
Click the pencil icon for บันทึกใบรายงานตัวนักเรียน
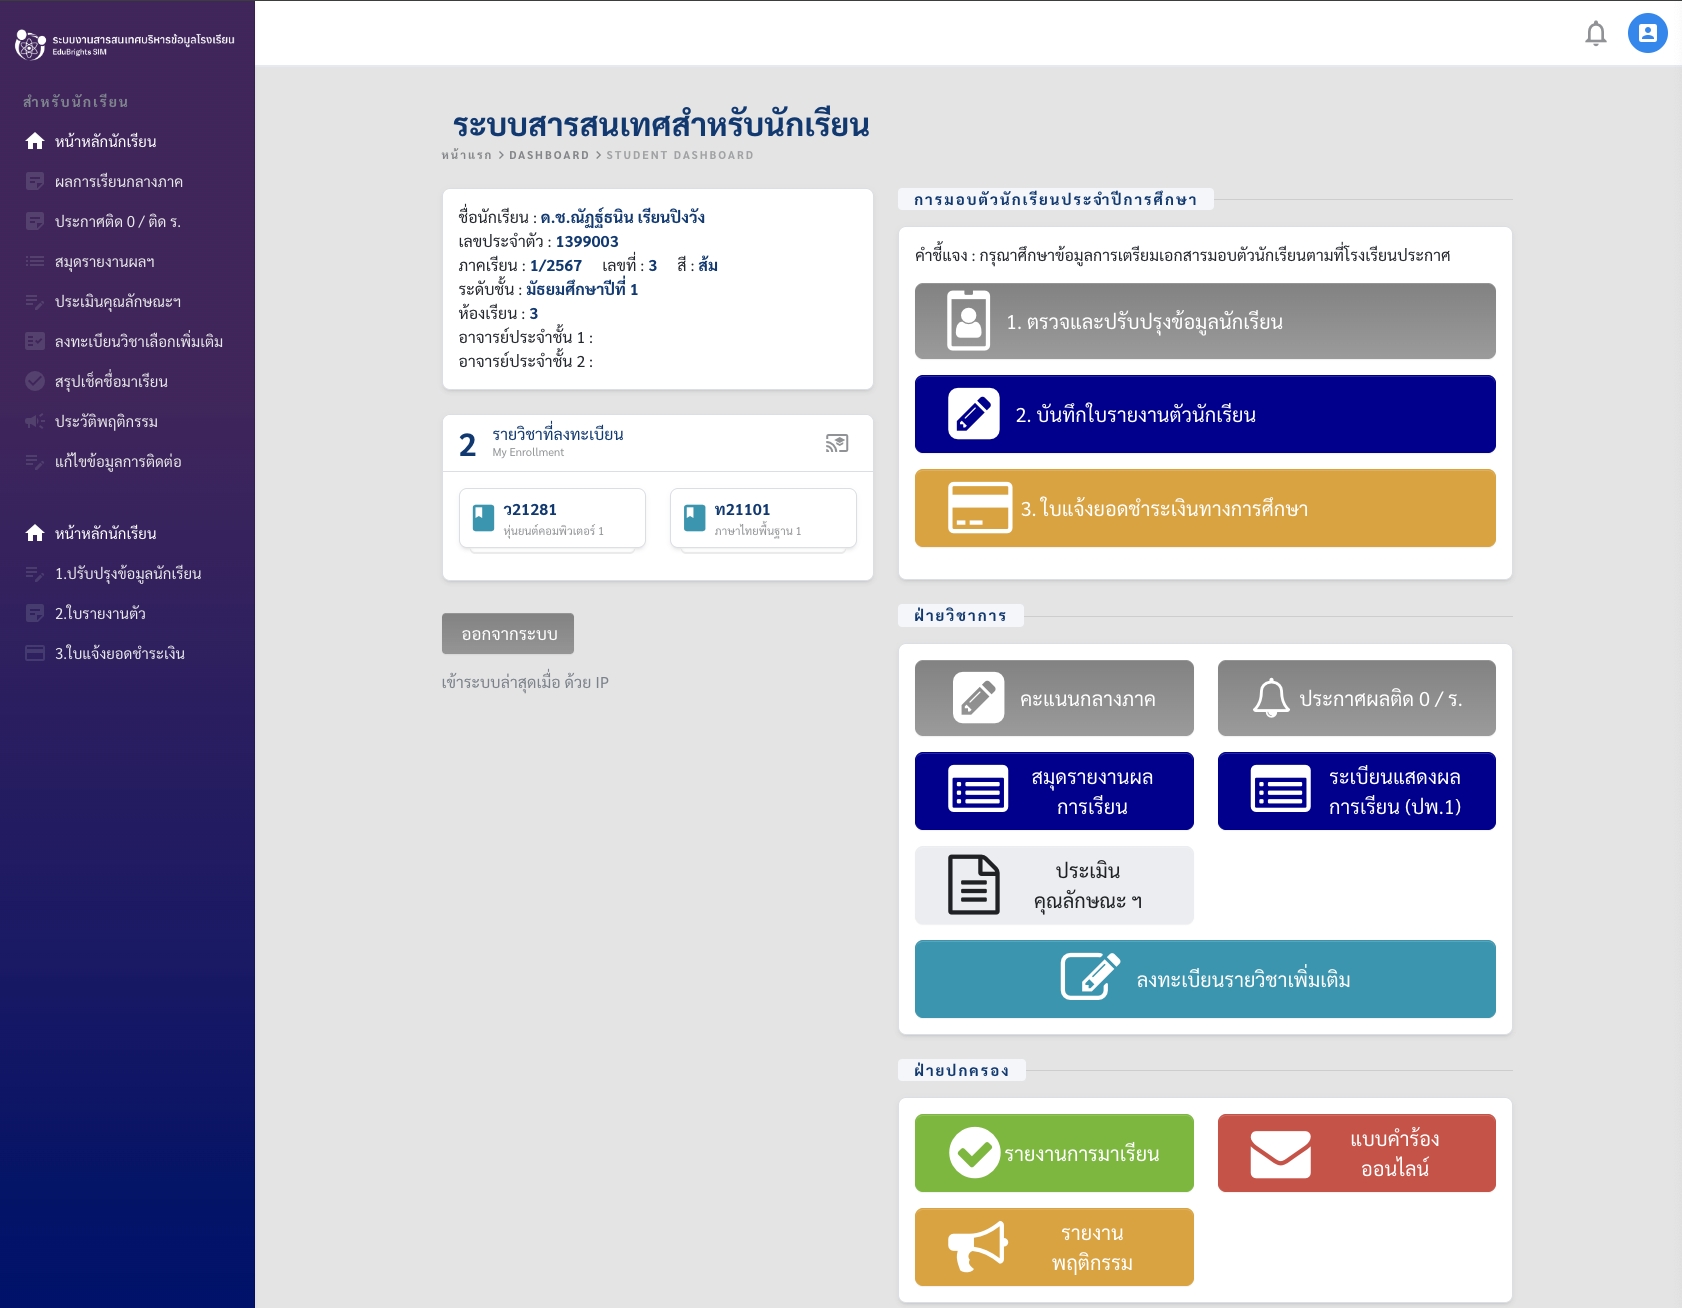[x=973, y=414]
